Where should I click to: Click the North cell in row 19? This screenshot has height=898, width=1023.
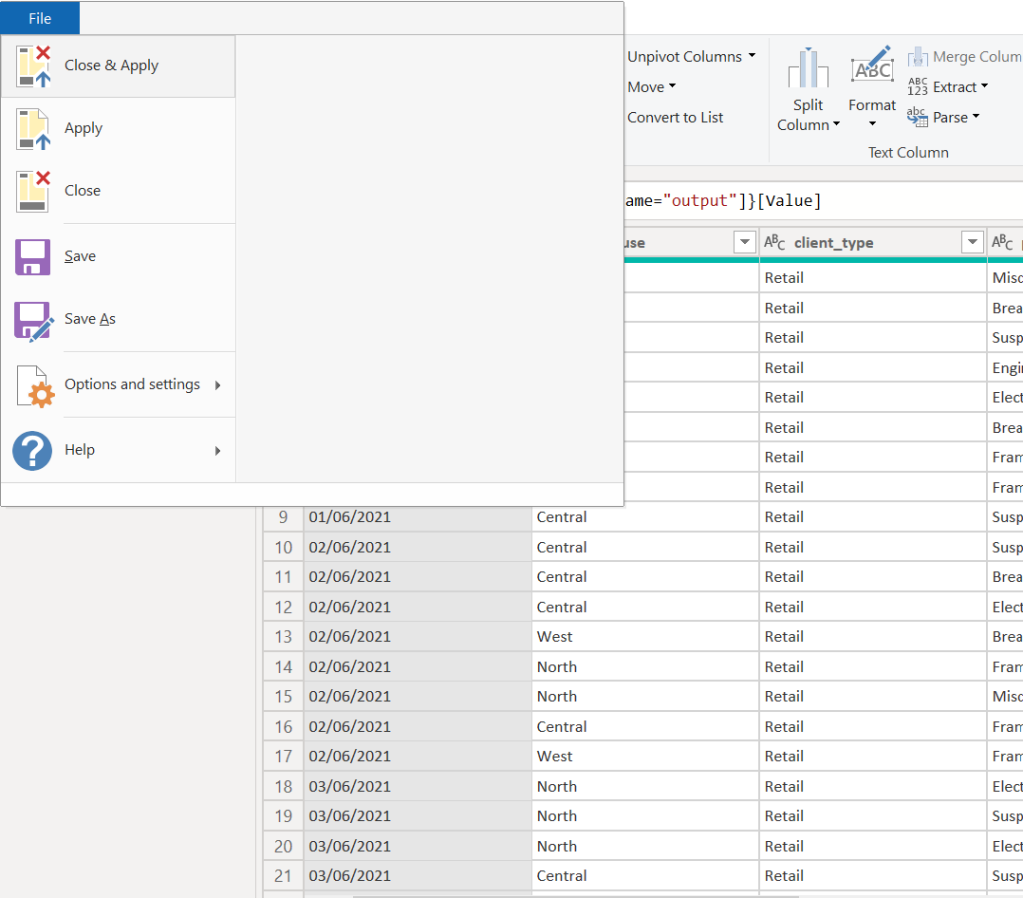(x=645, y=816)
